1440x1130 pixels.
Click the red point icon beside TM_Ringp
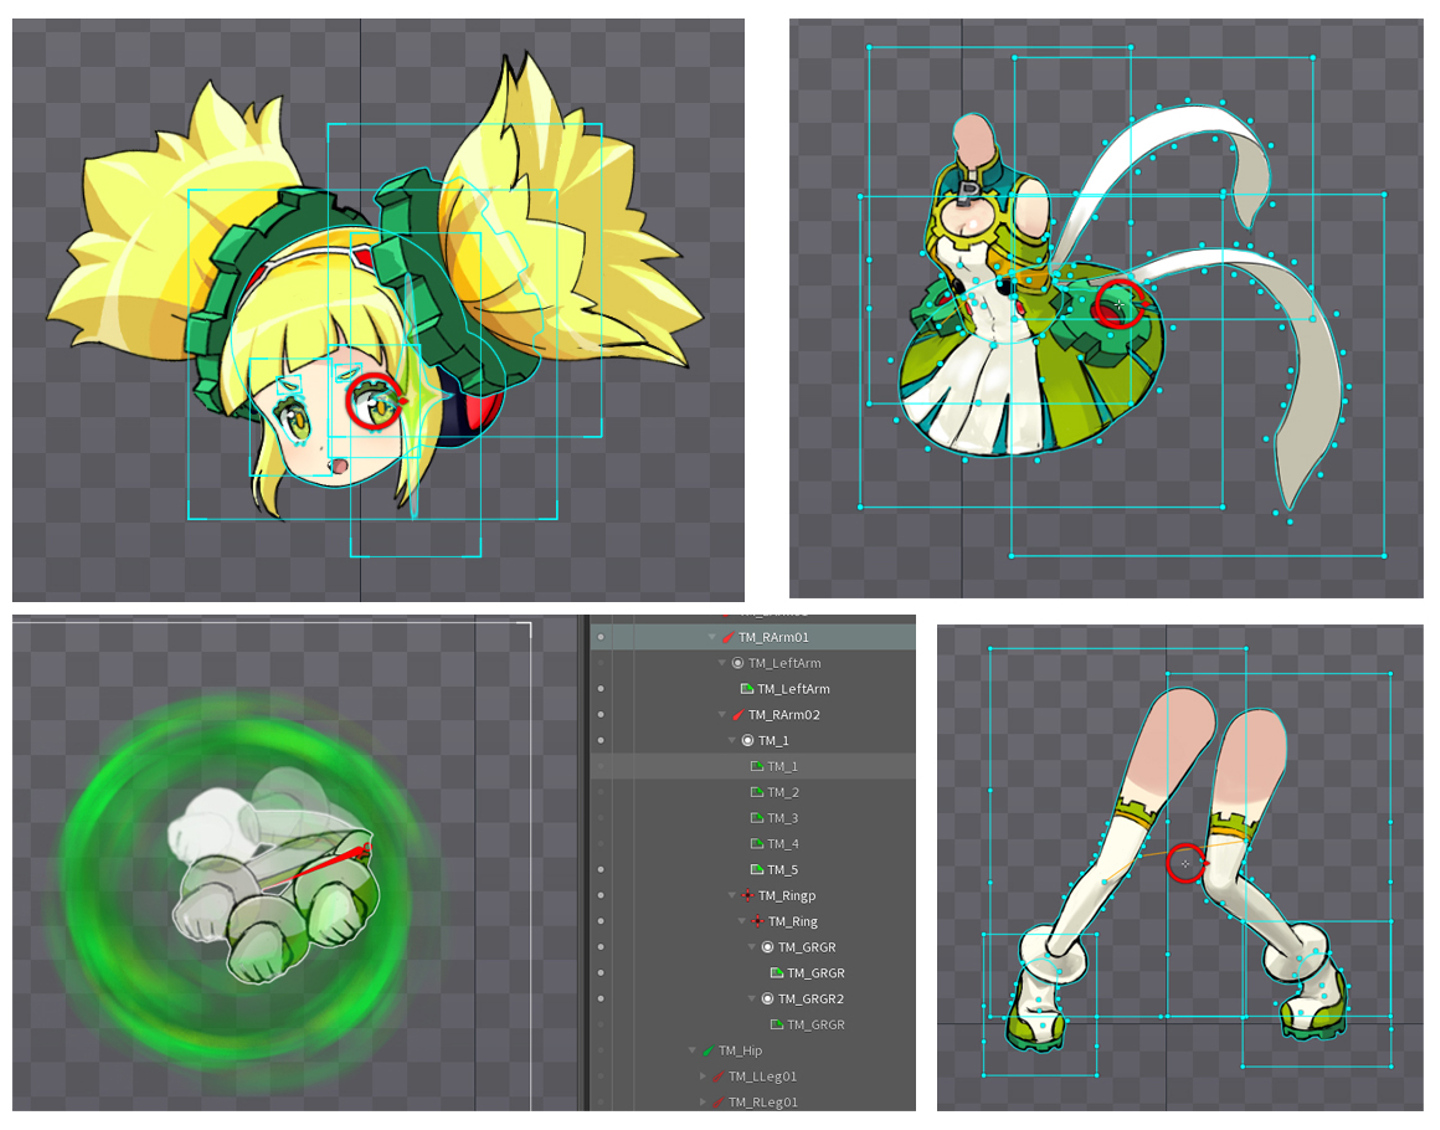748,896
